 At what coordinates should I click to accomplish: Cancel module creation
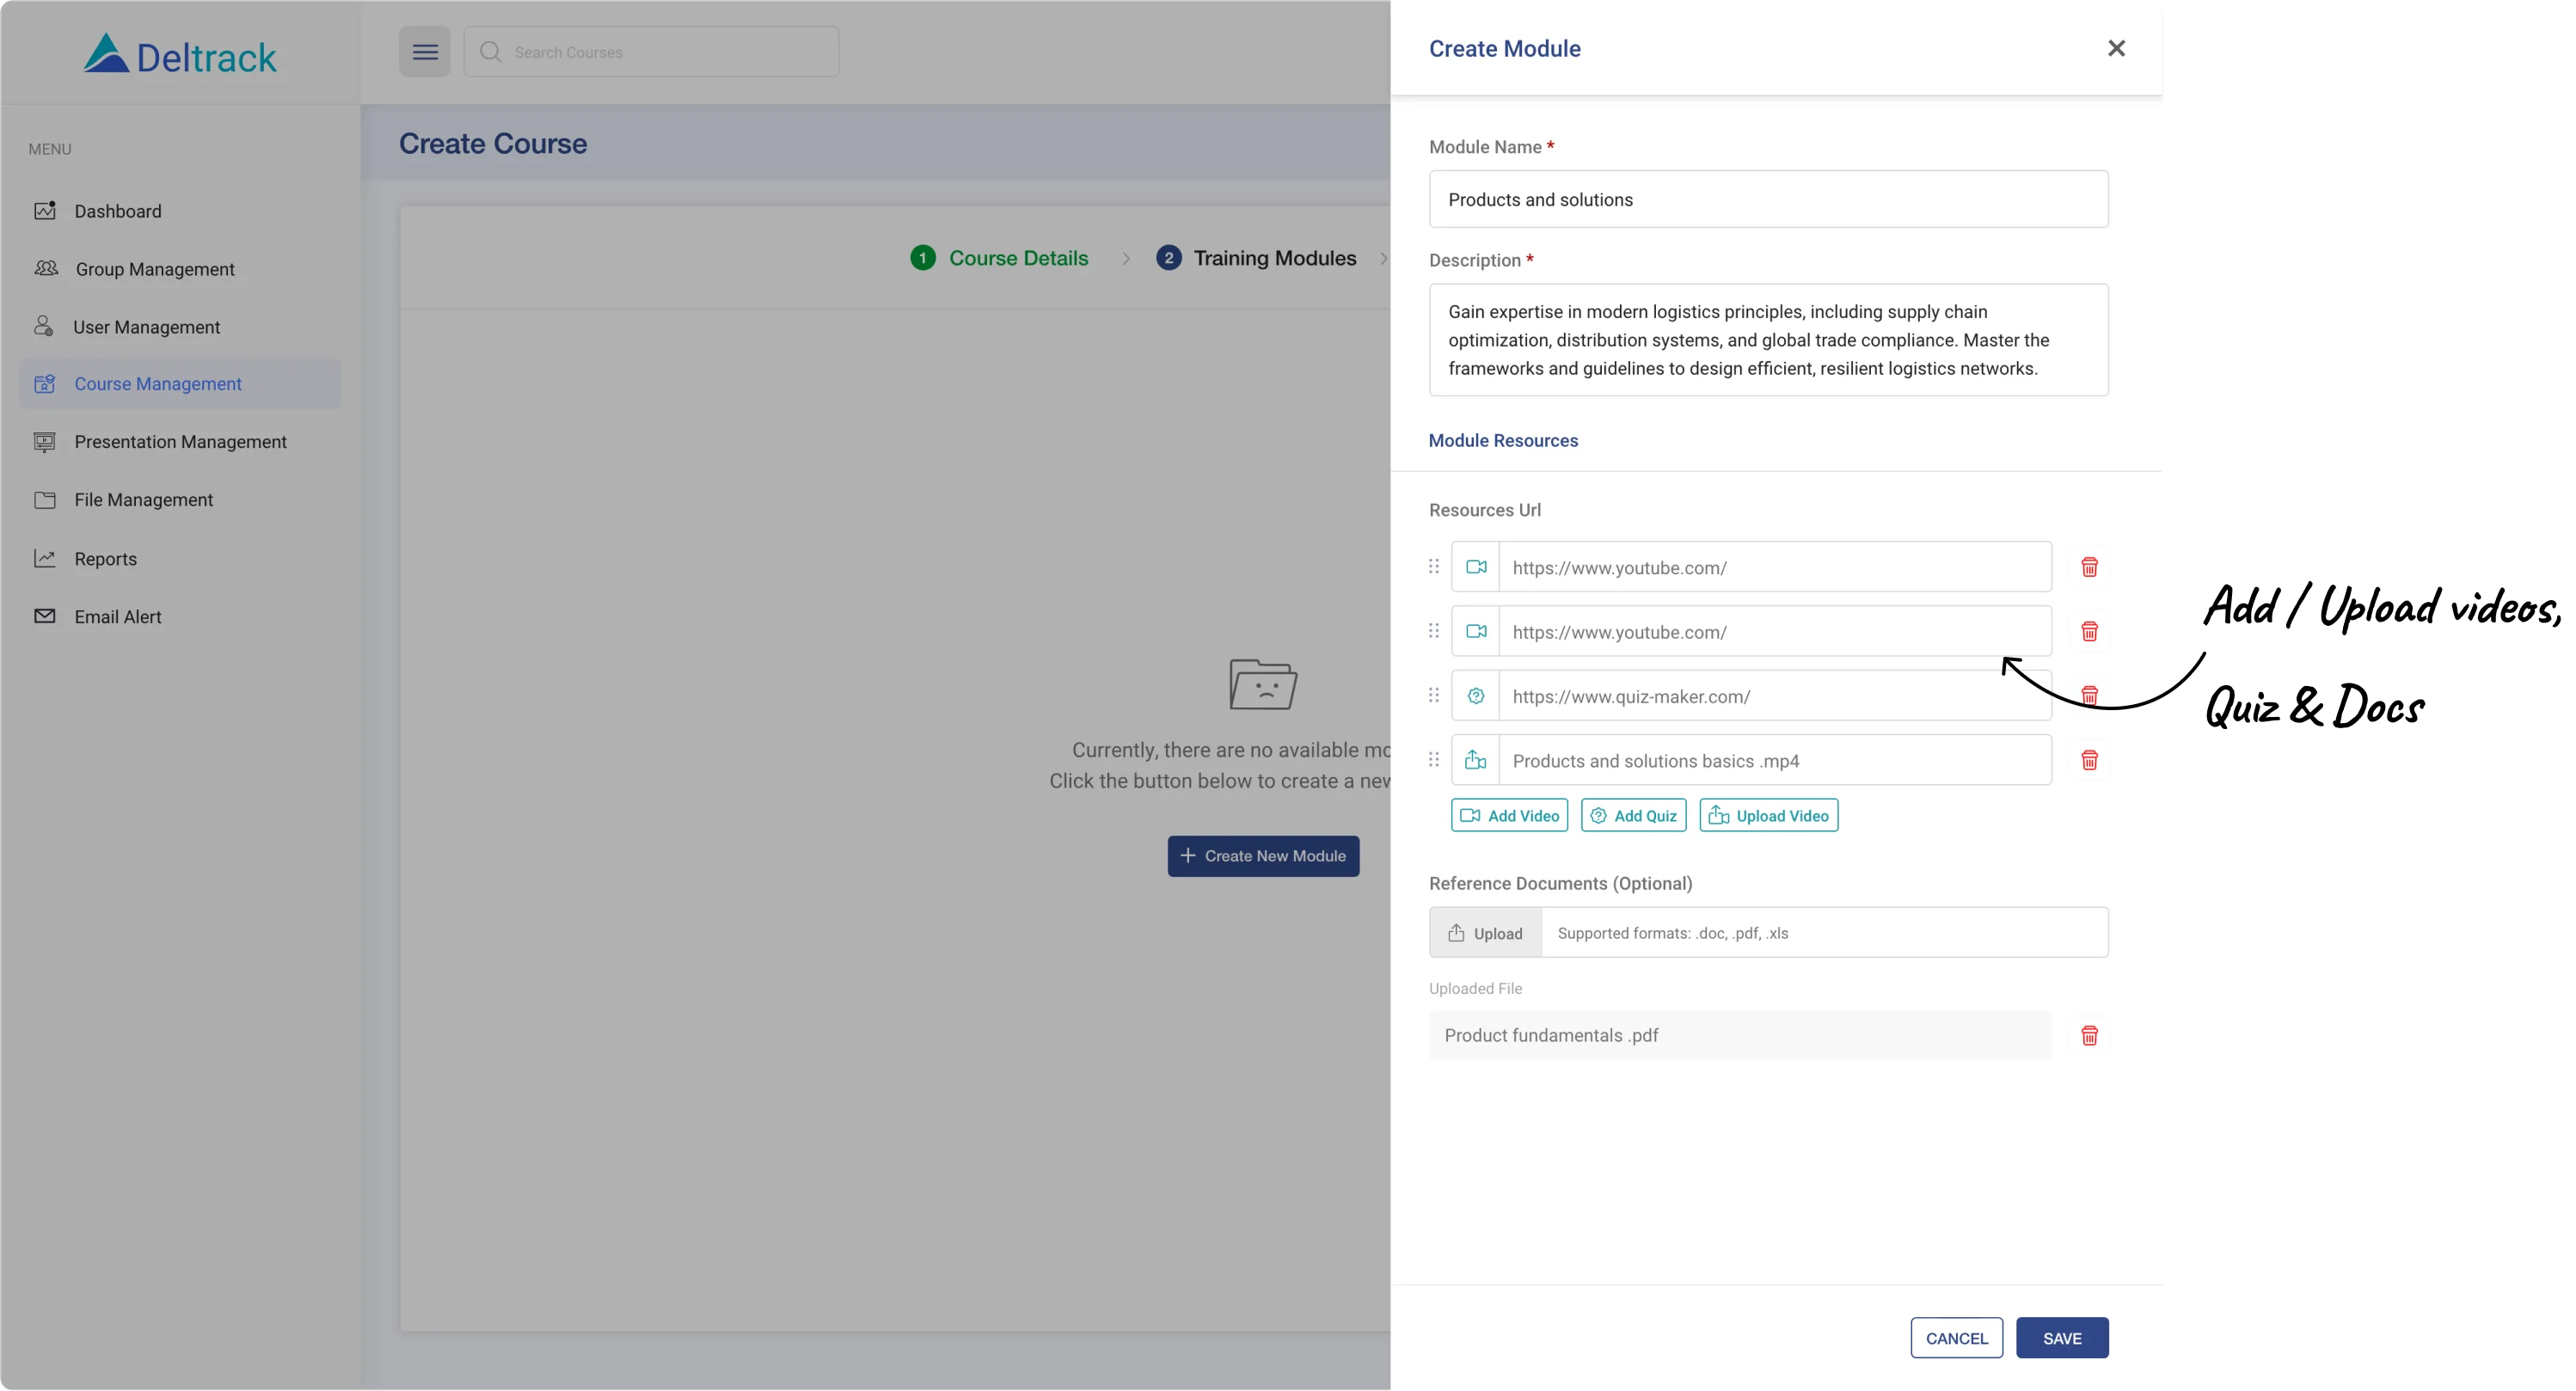pos(1956,1338)
